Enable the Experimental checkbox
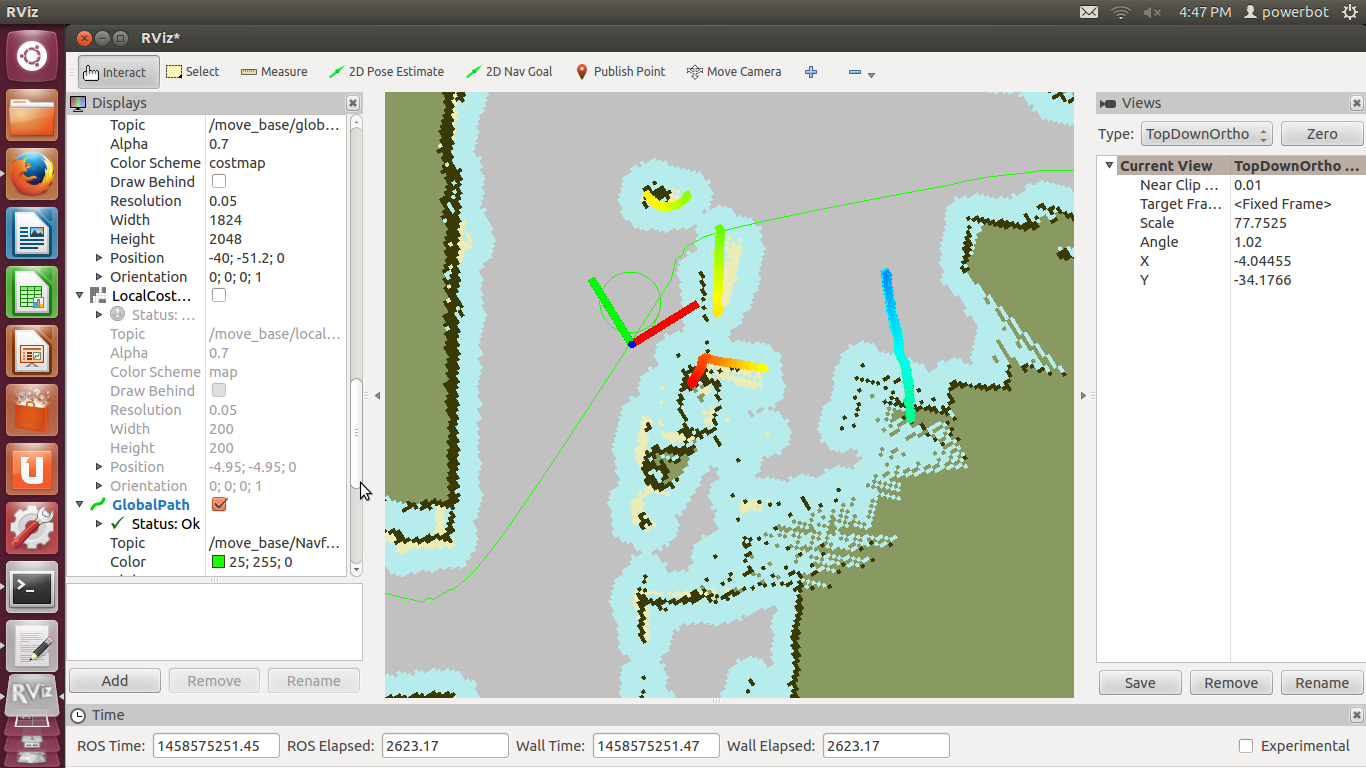This screenshot has height=768, width=1366. pyautogui.click(x=1246, y=746)
